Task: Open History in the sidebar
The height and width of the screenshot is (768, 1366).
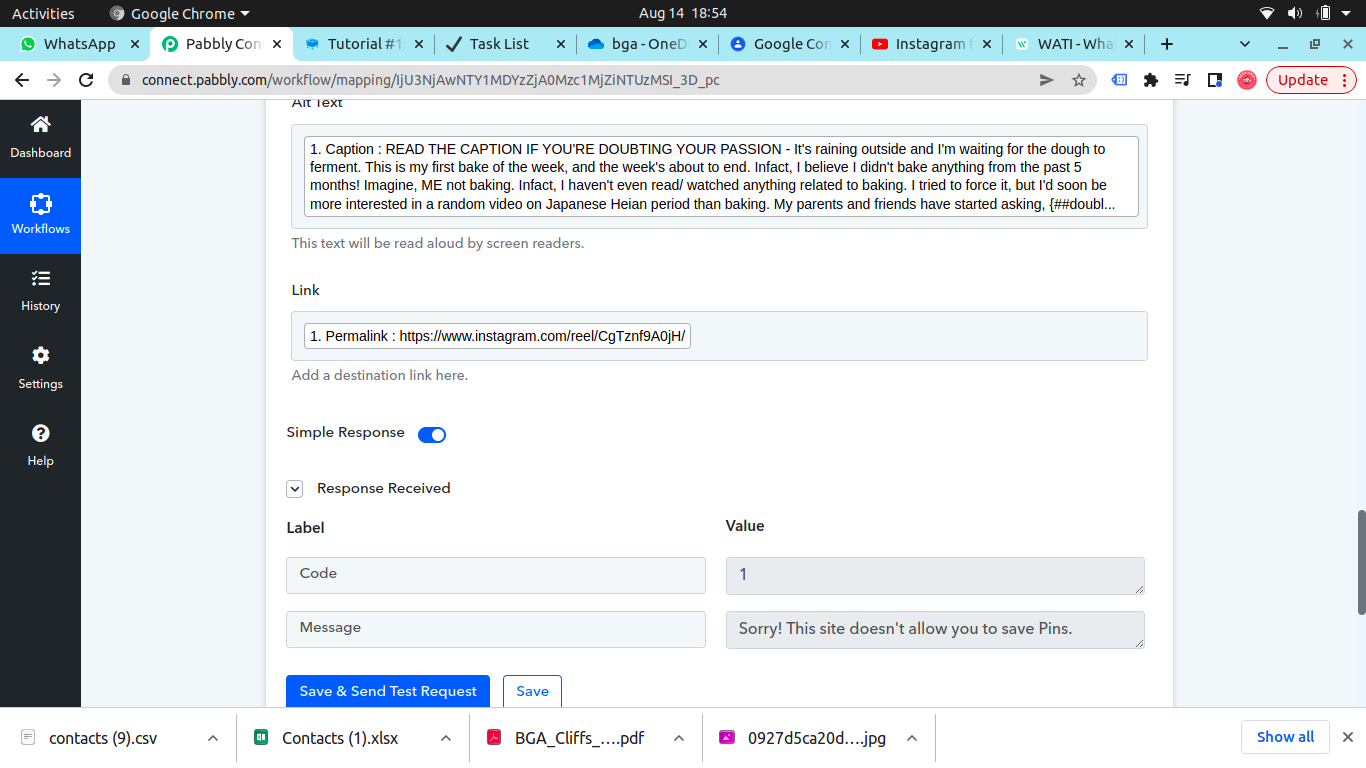Action: point(40,291)
